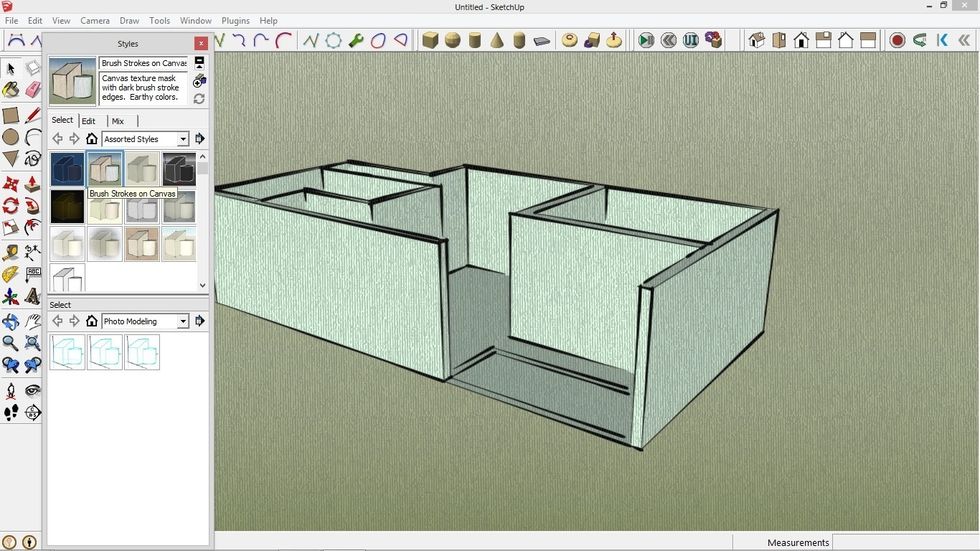Switch to the Edit tab in Styles
The width and height of the screenshot is (980, 551).
click(89, 121)
